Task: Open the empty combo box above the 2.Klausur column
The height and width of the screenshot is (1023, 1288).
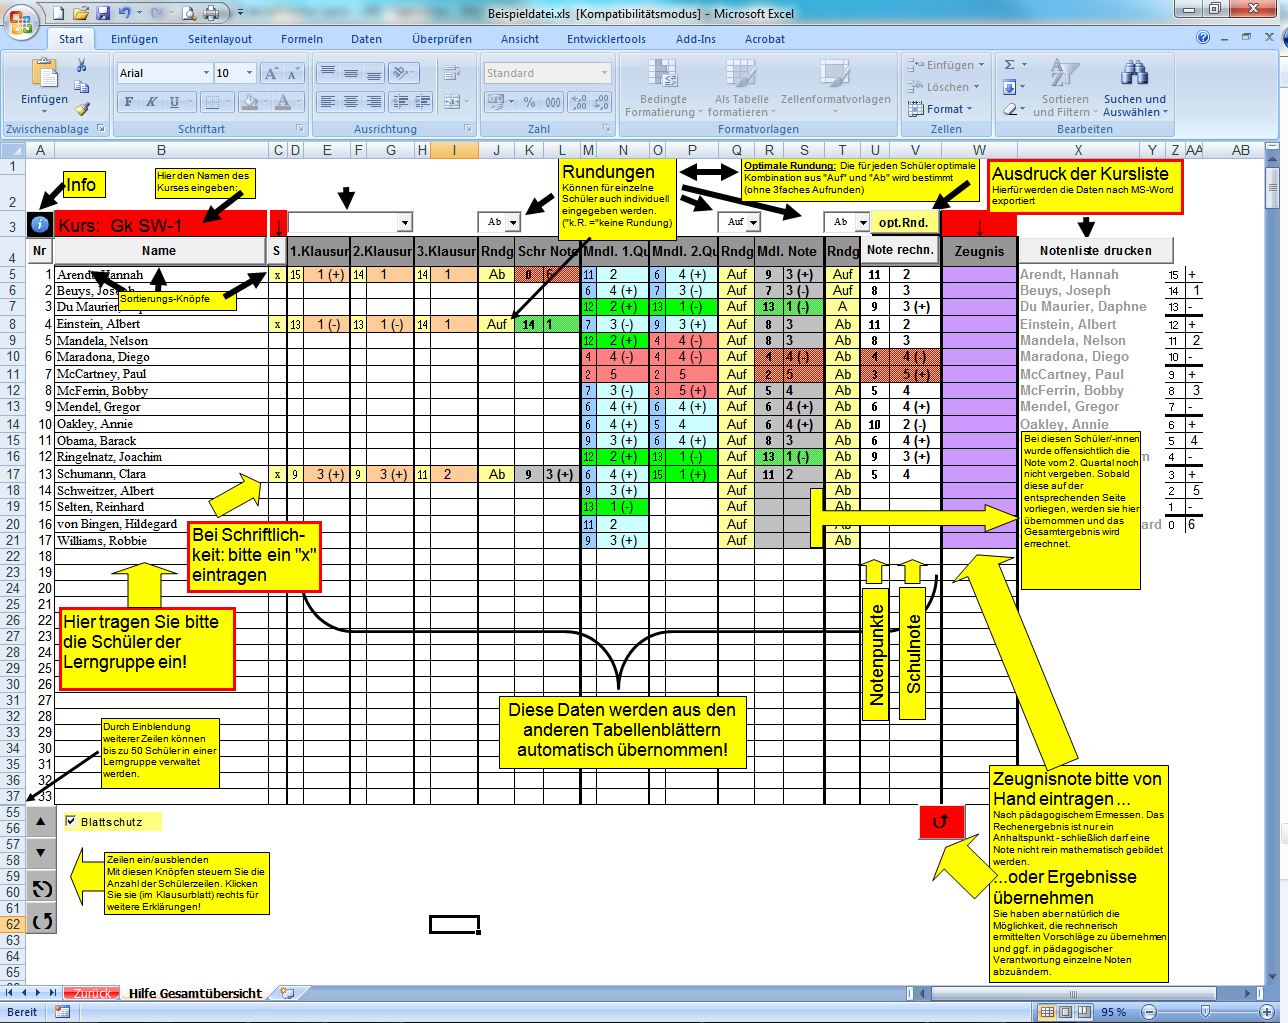Action: pyautogui.click(x=404, y=223)
